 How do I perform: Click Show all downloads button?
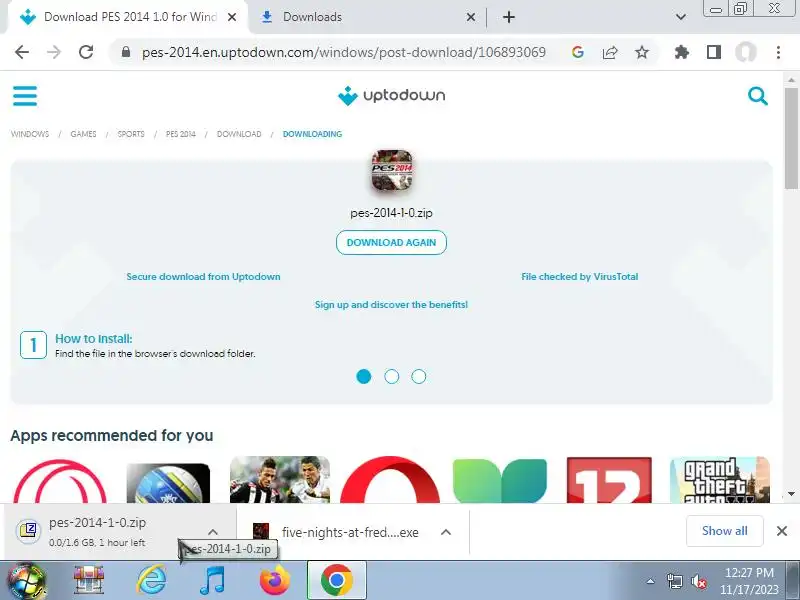(x=724, y=531)
